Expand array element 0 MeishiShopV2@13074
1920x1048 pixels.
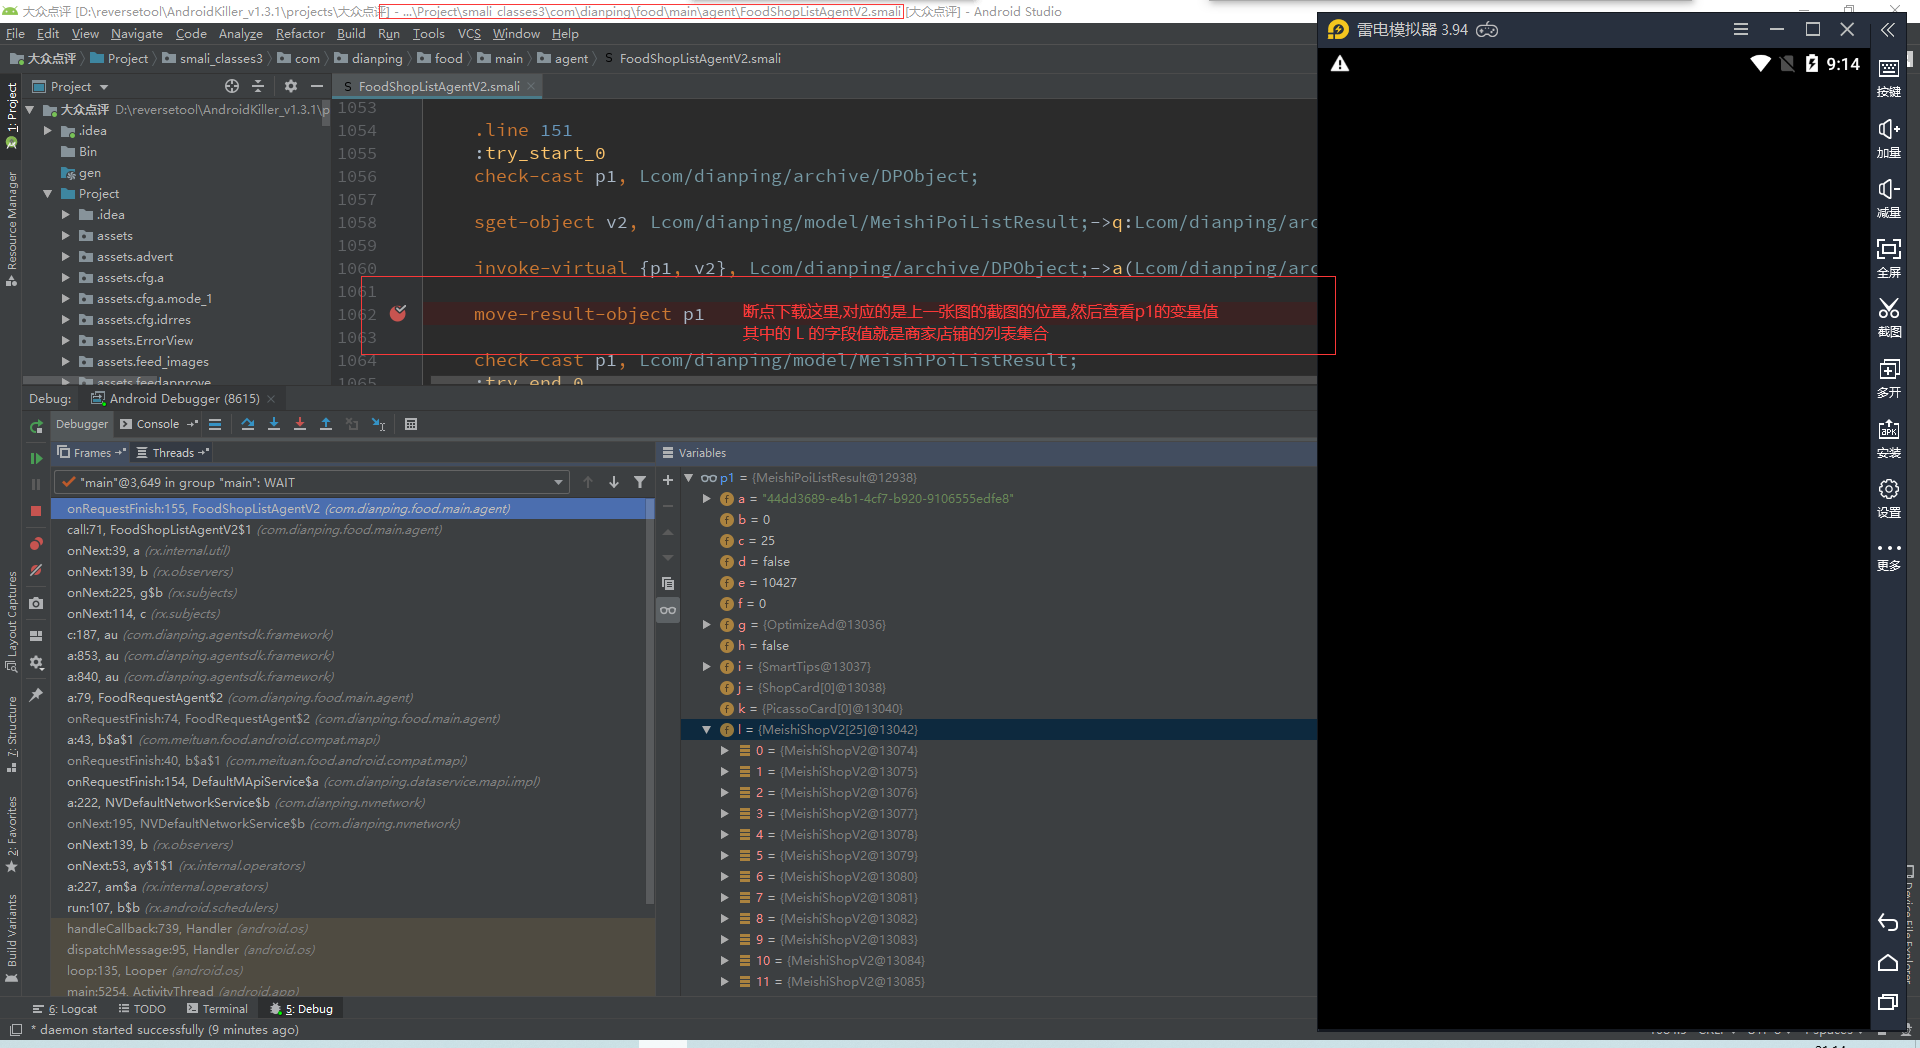[725, 751]
